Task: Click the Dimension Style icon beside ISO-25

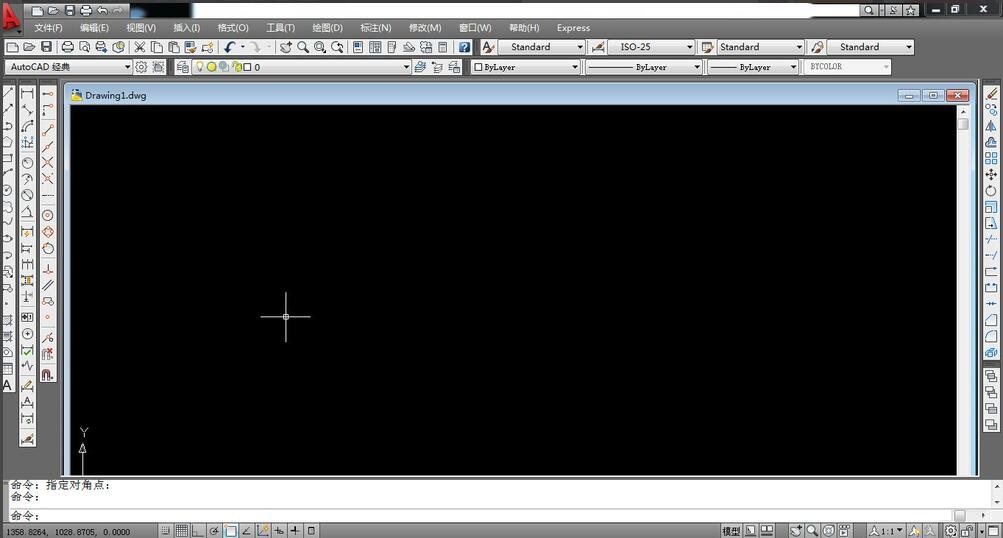Action: click(x=598, y=47)
